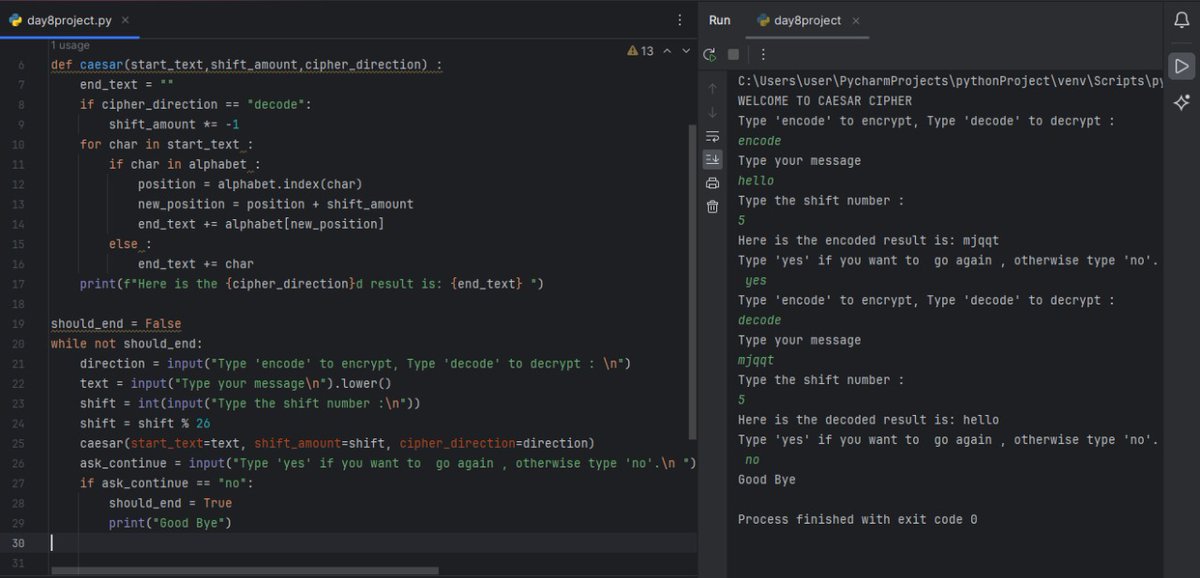Click the down stack trace arrow
This screenshot has width=1200, height=578.
(x=712, y=112)
